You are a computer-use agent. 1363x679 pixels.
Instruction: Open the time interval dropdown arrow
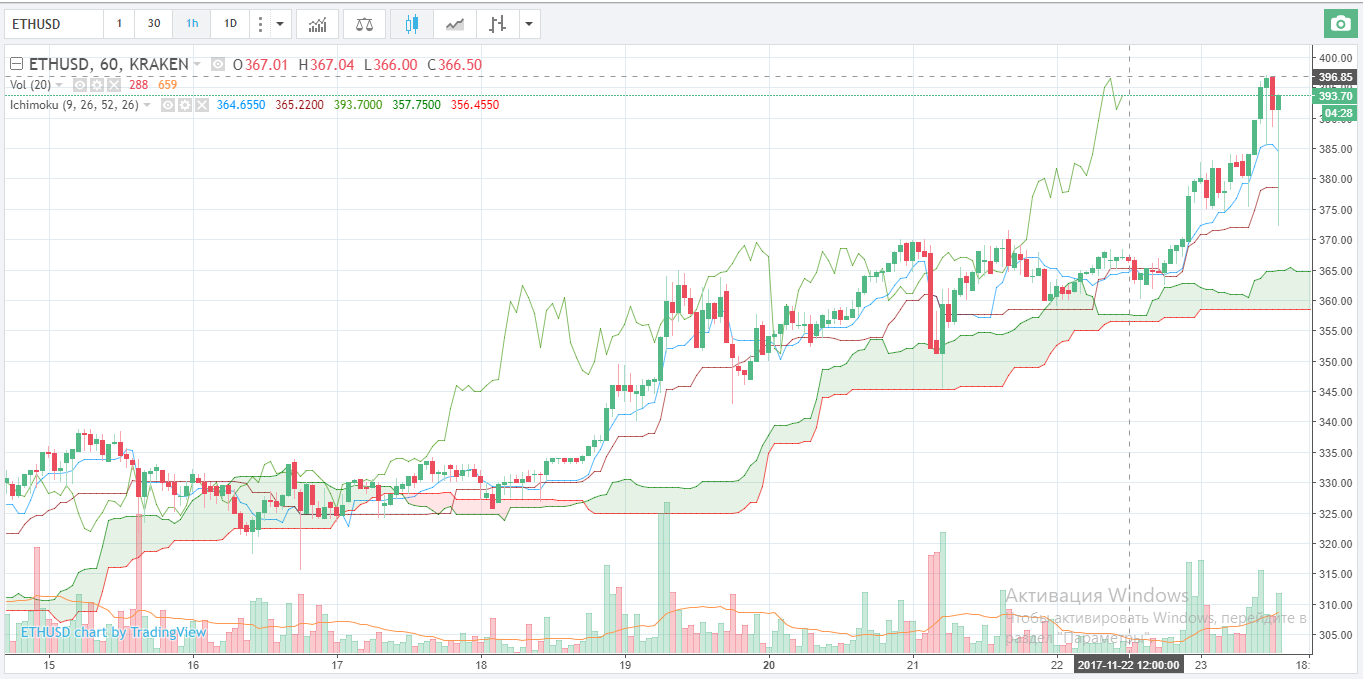coord(280,24)
